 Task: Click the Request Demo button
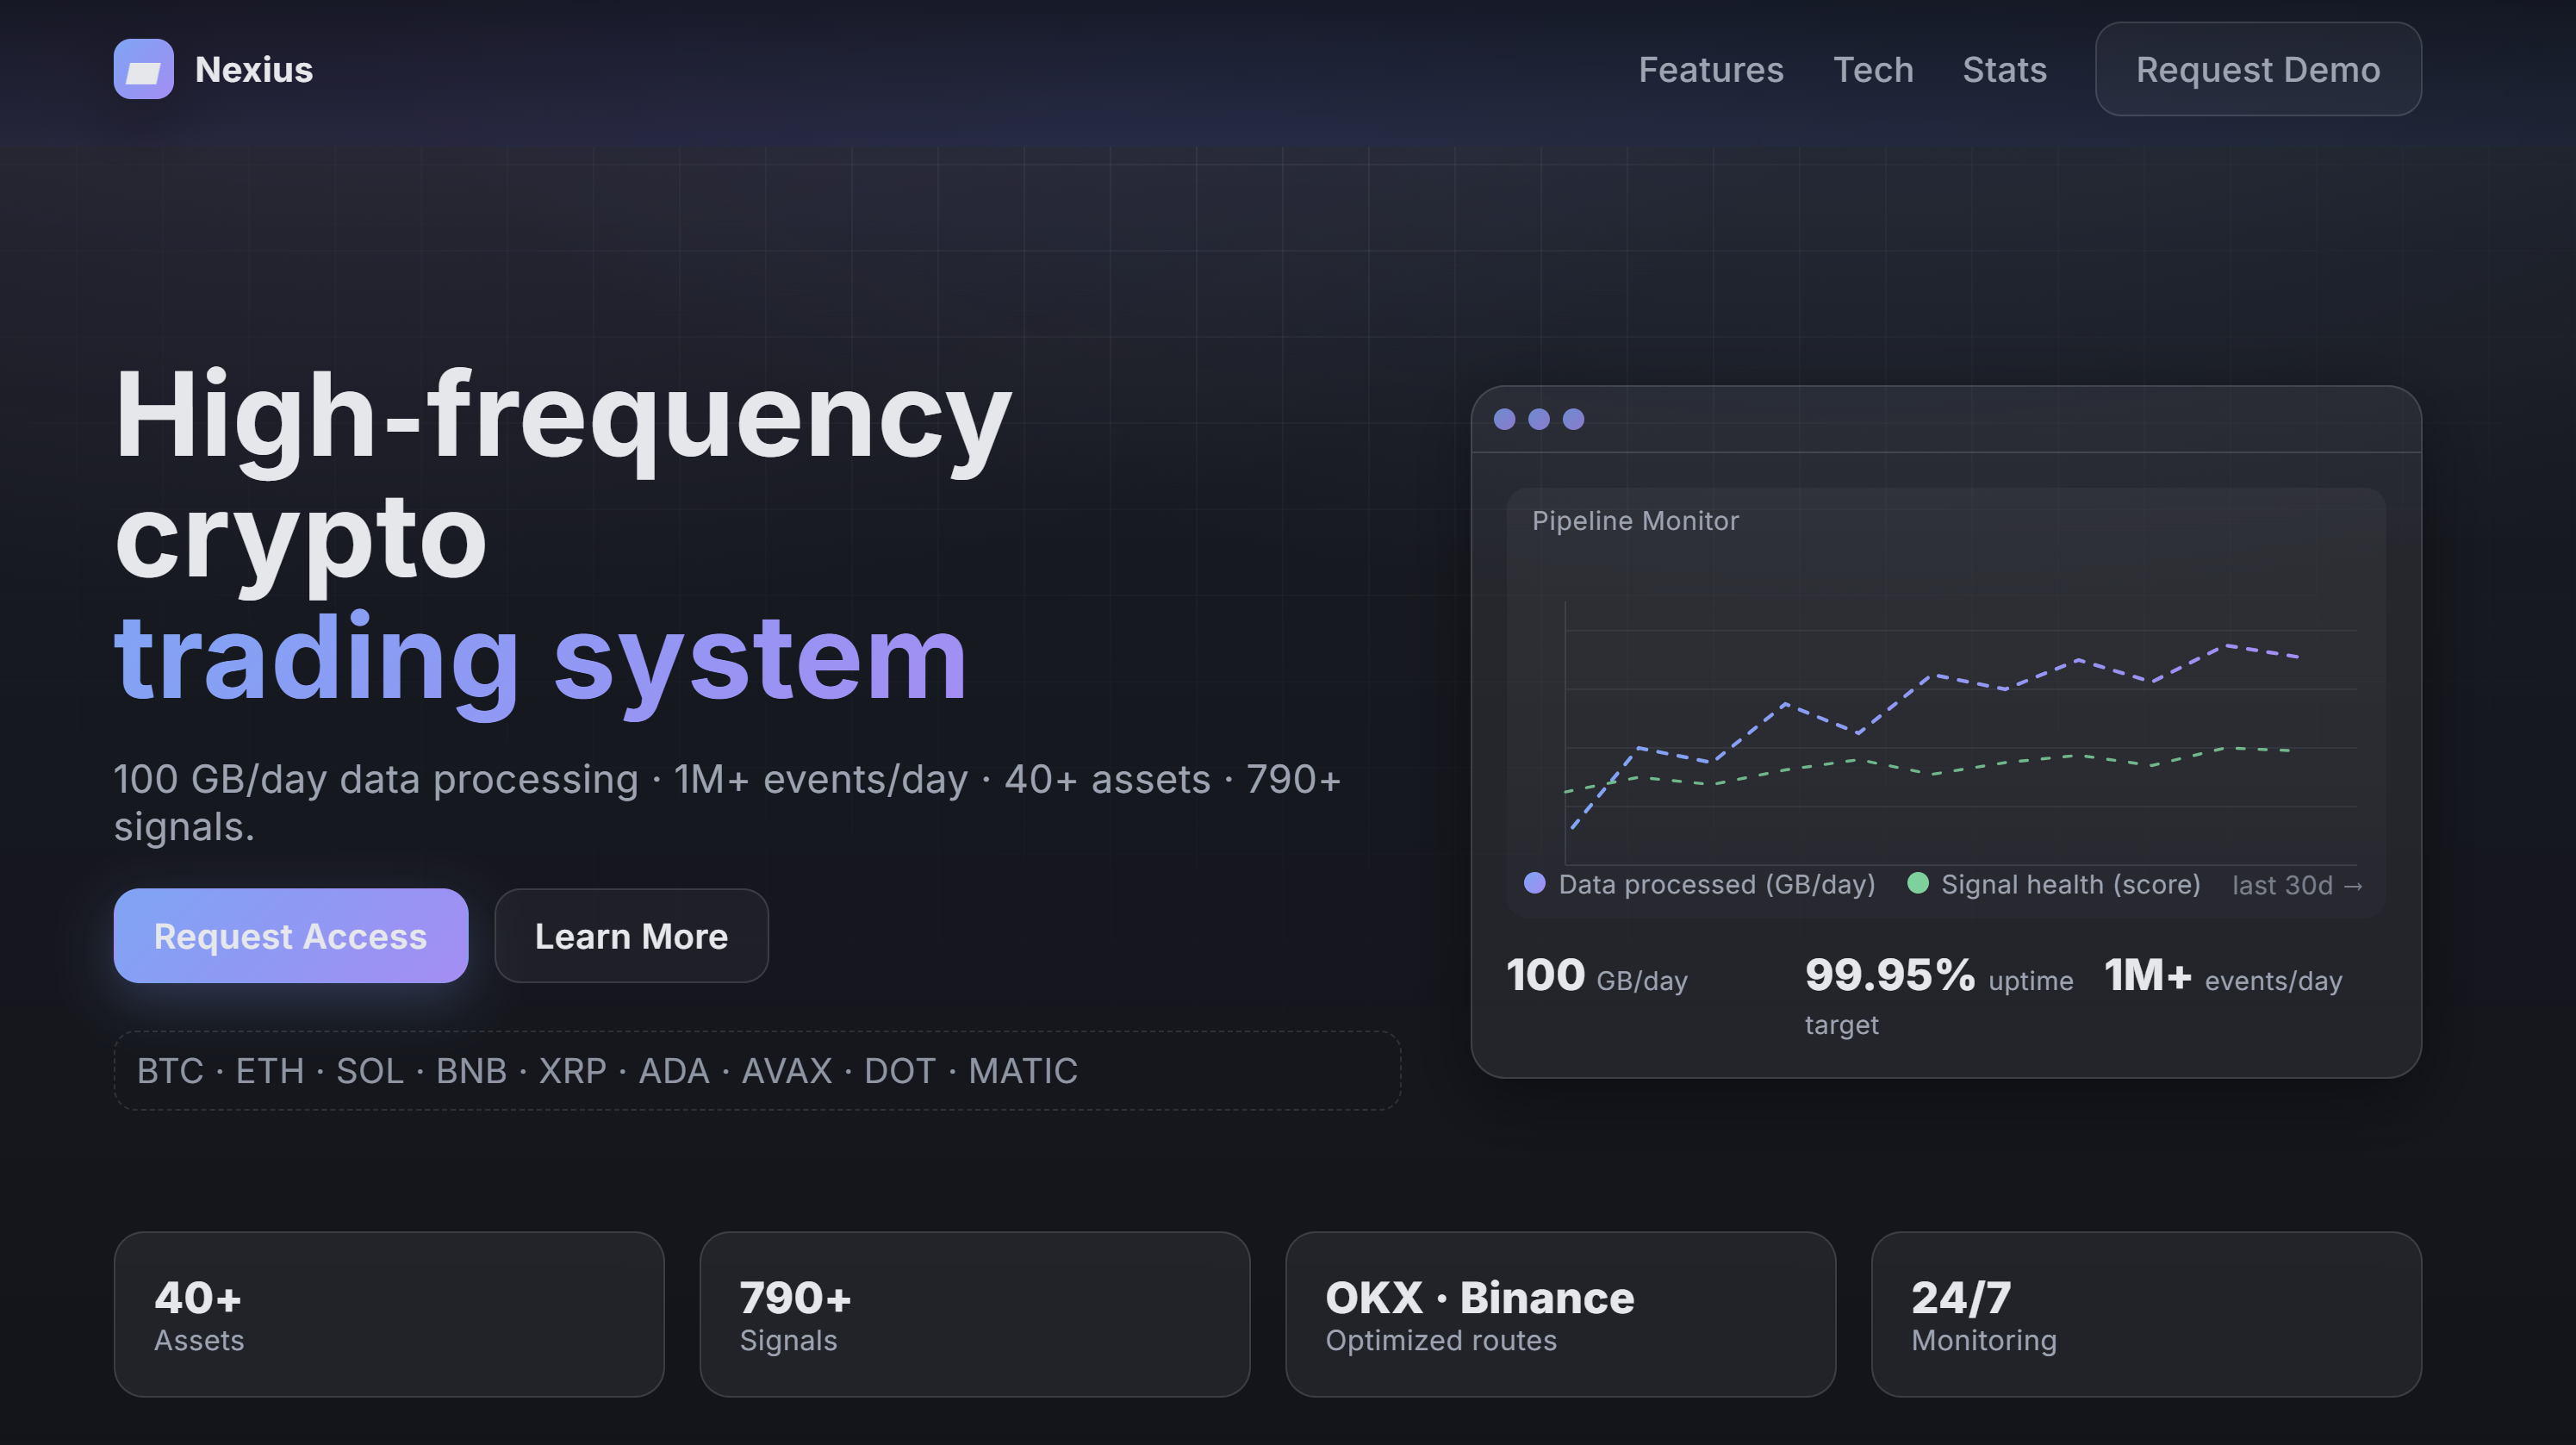[2257, 69]
